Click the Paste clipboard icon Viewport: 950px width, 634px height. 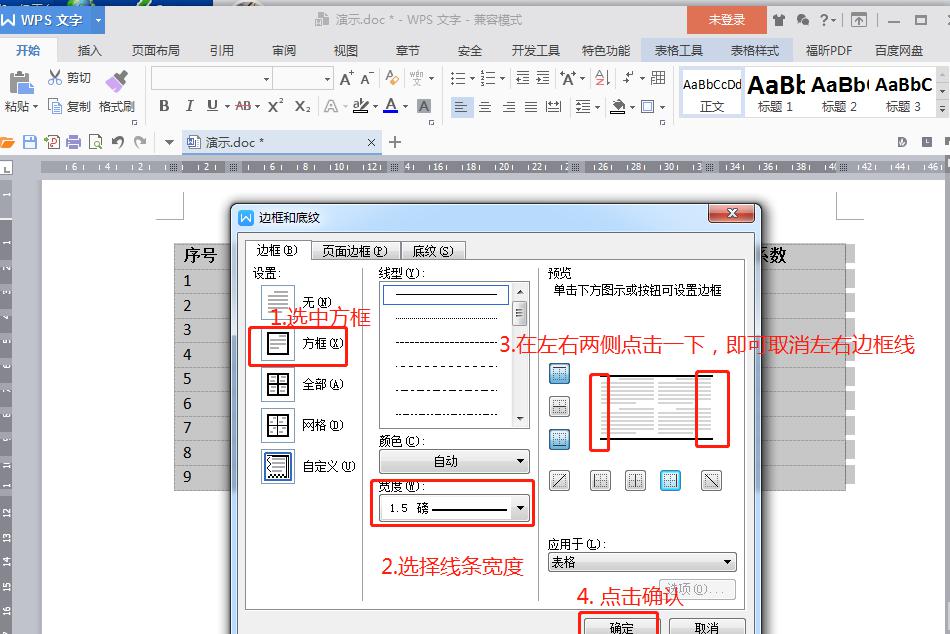[21, 84]
